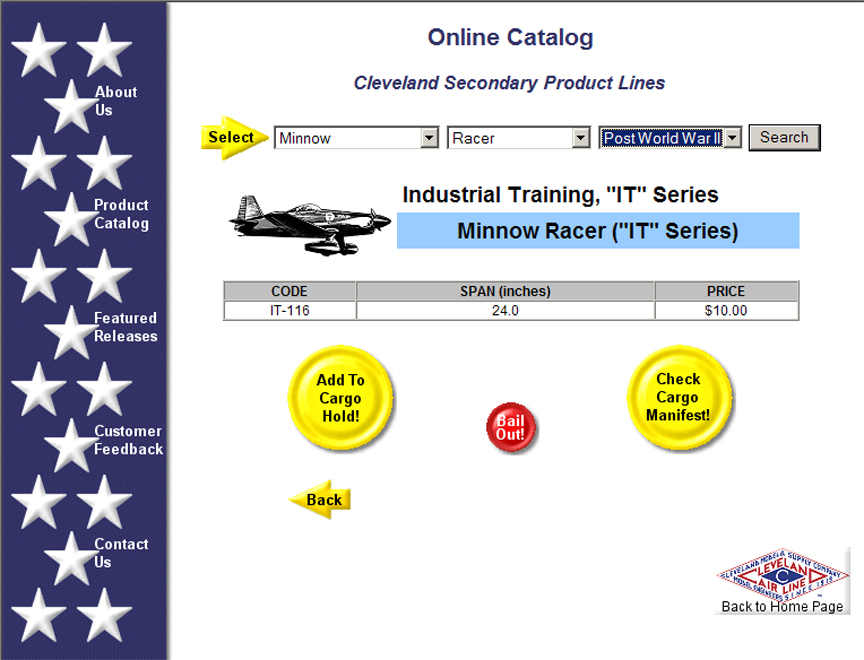864x660 pixels.
Task: Click the $10.00 price cell
Action: coord(725,311)
